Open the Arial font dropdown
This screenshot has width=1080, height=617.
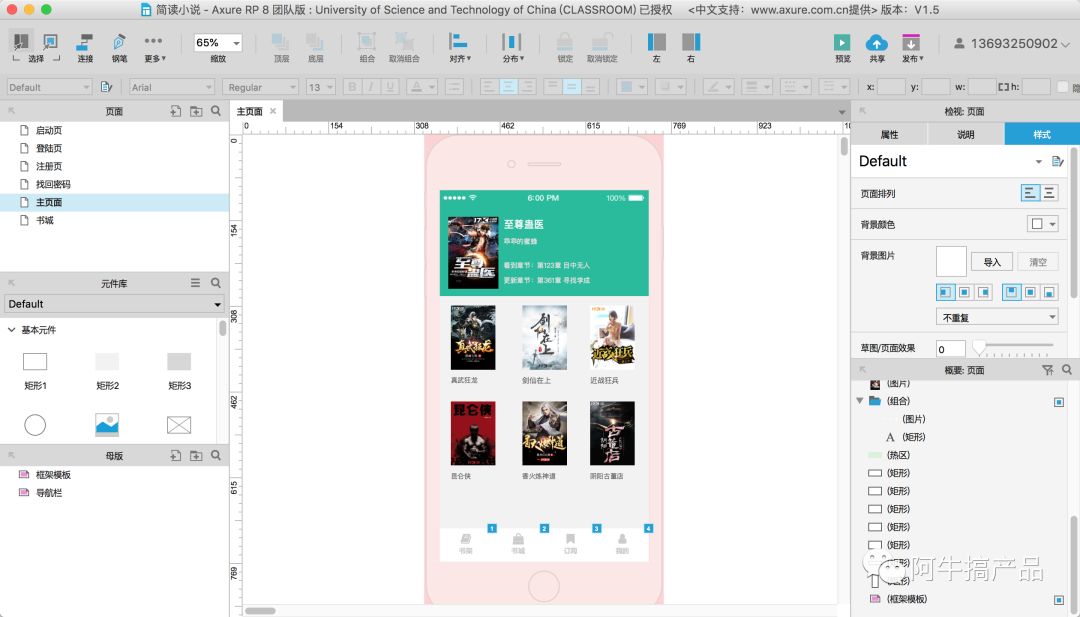172,87
